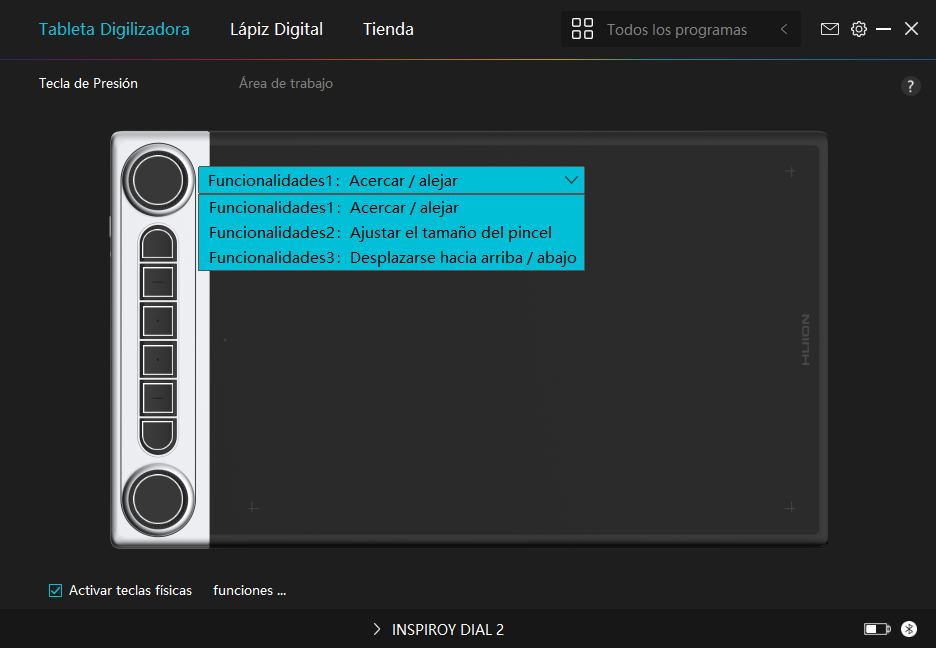Click the all-programs grid icon
The image size is (936, 648).
point(582,29)
